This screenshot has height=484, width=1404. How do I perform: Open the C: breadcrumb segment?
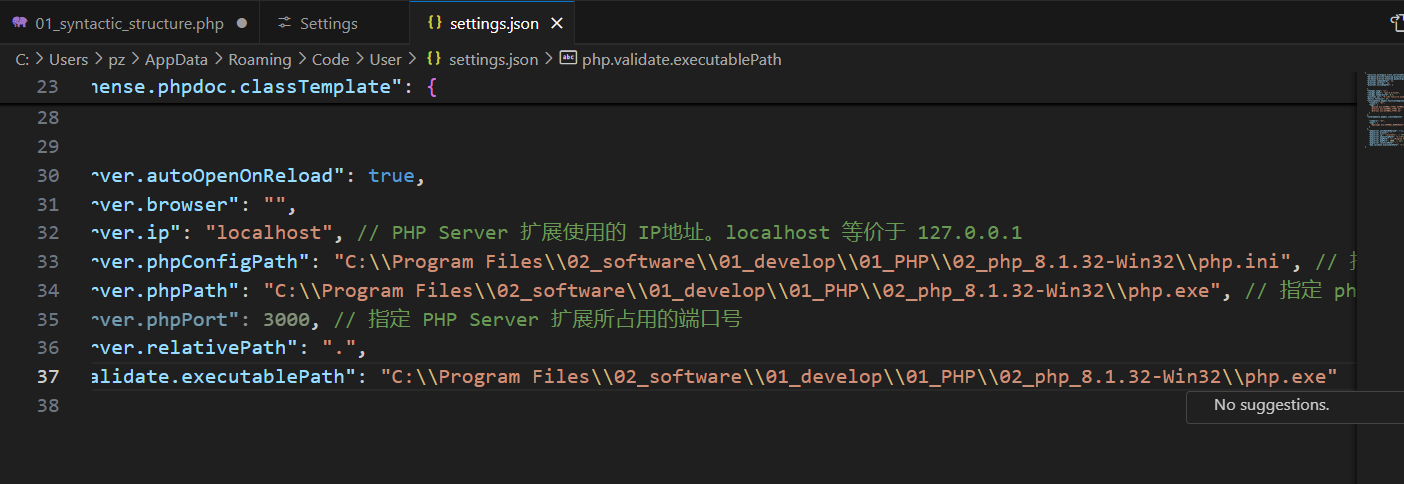tap(22, 59)
